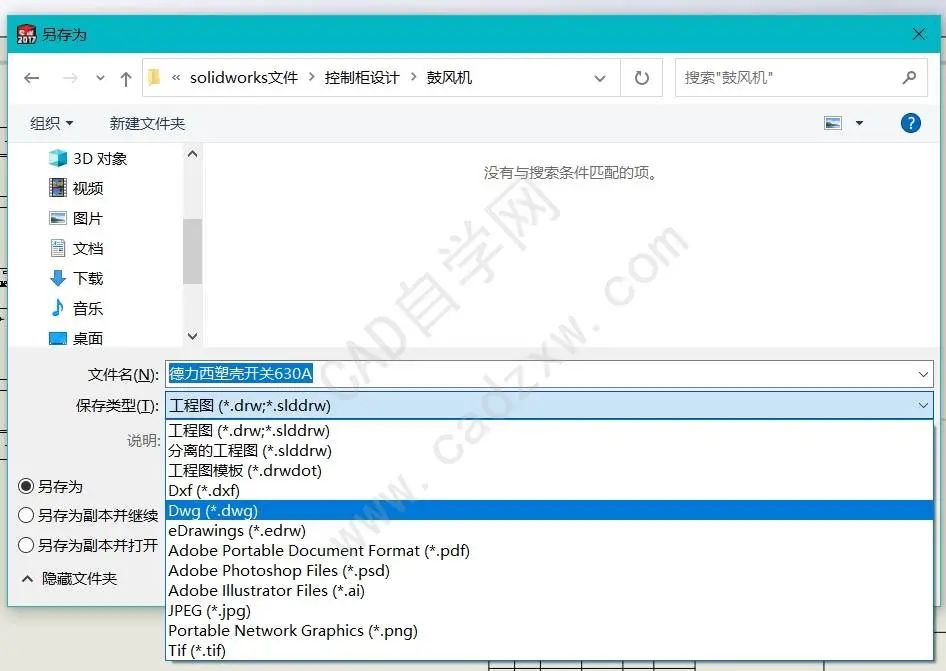Click the 图片 sidebar icon
Screen dimensions: 946x671
pyautogui.click(x=60, y=218)
